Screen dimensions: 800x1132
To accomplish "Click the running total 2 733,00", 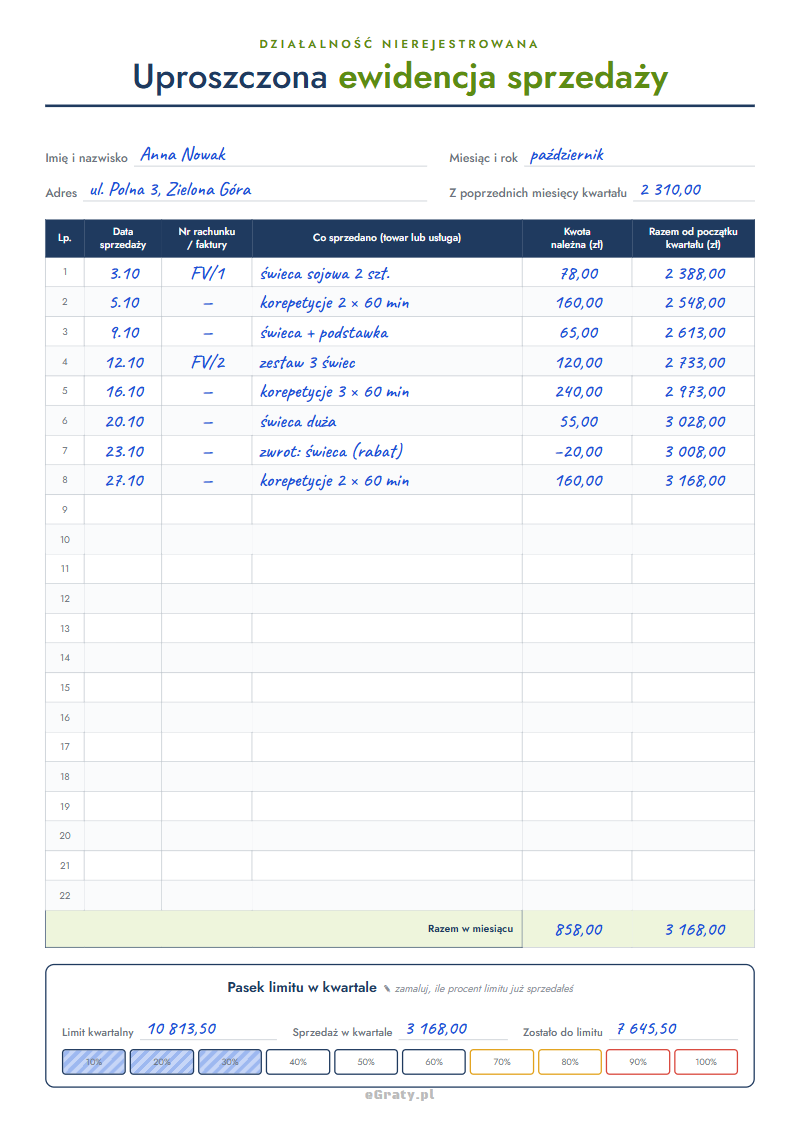I will pos(695,362).
